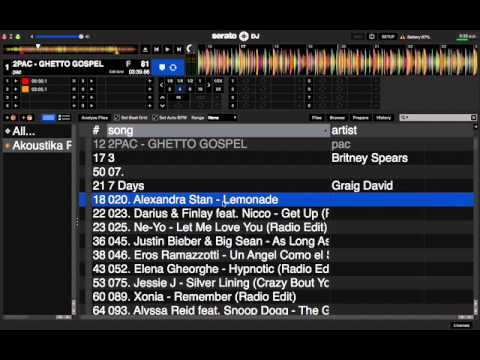Image resolution: width=480 pixels, height=360 pixels.
Task: Click plus icon on third cue row
Action: [x=150, y=98]
